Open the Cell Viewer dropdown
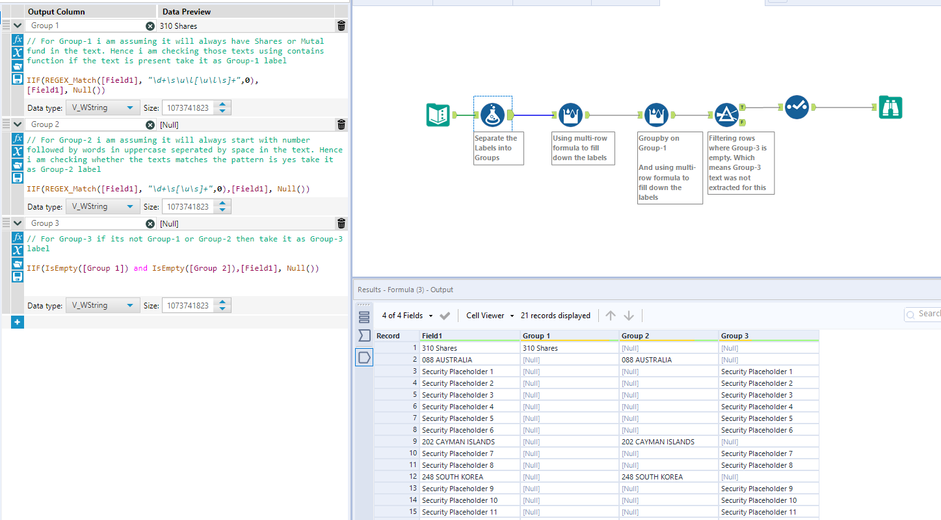The height and width of the screenshot is (520, 941). click(x=490, y=315)
